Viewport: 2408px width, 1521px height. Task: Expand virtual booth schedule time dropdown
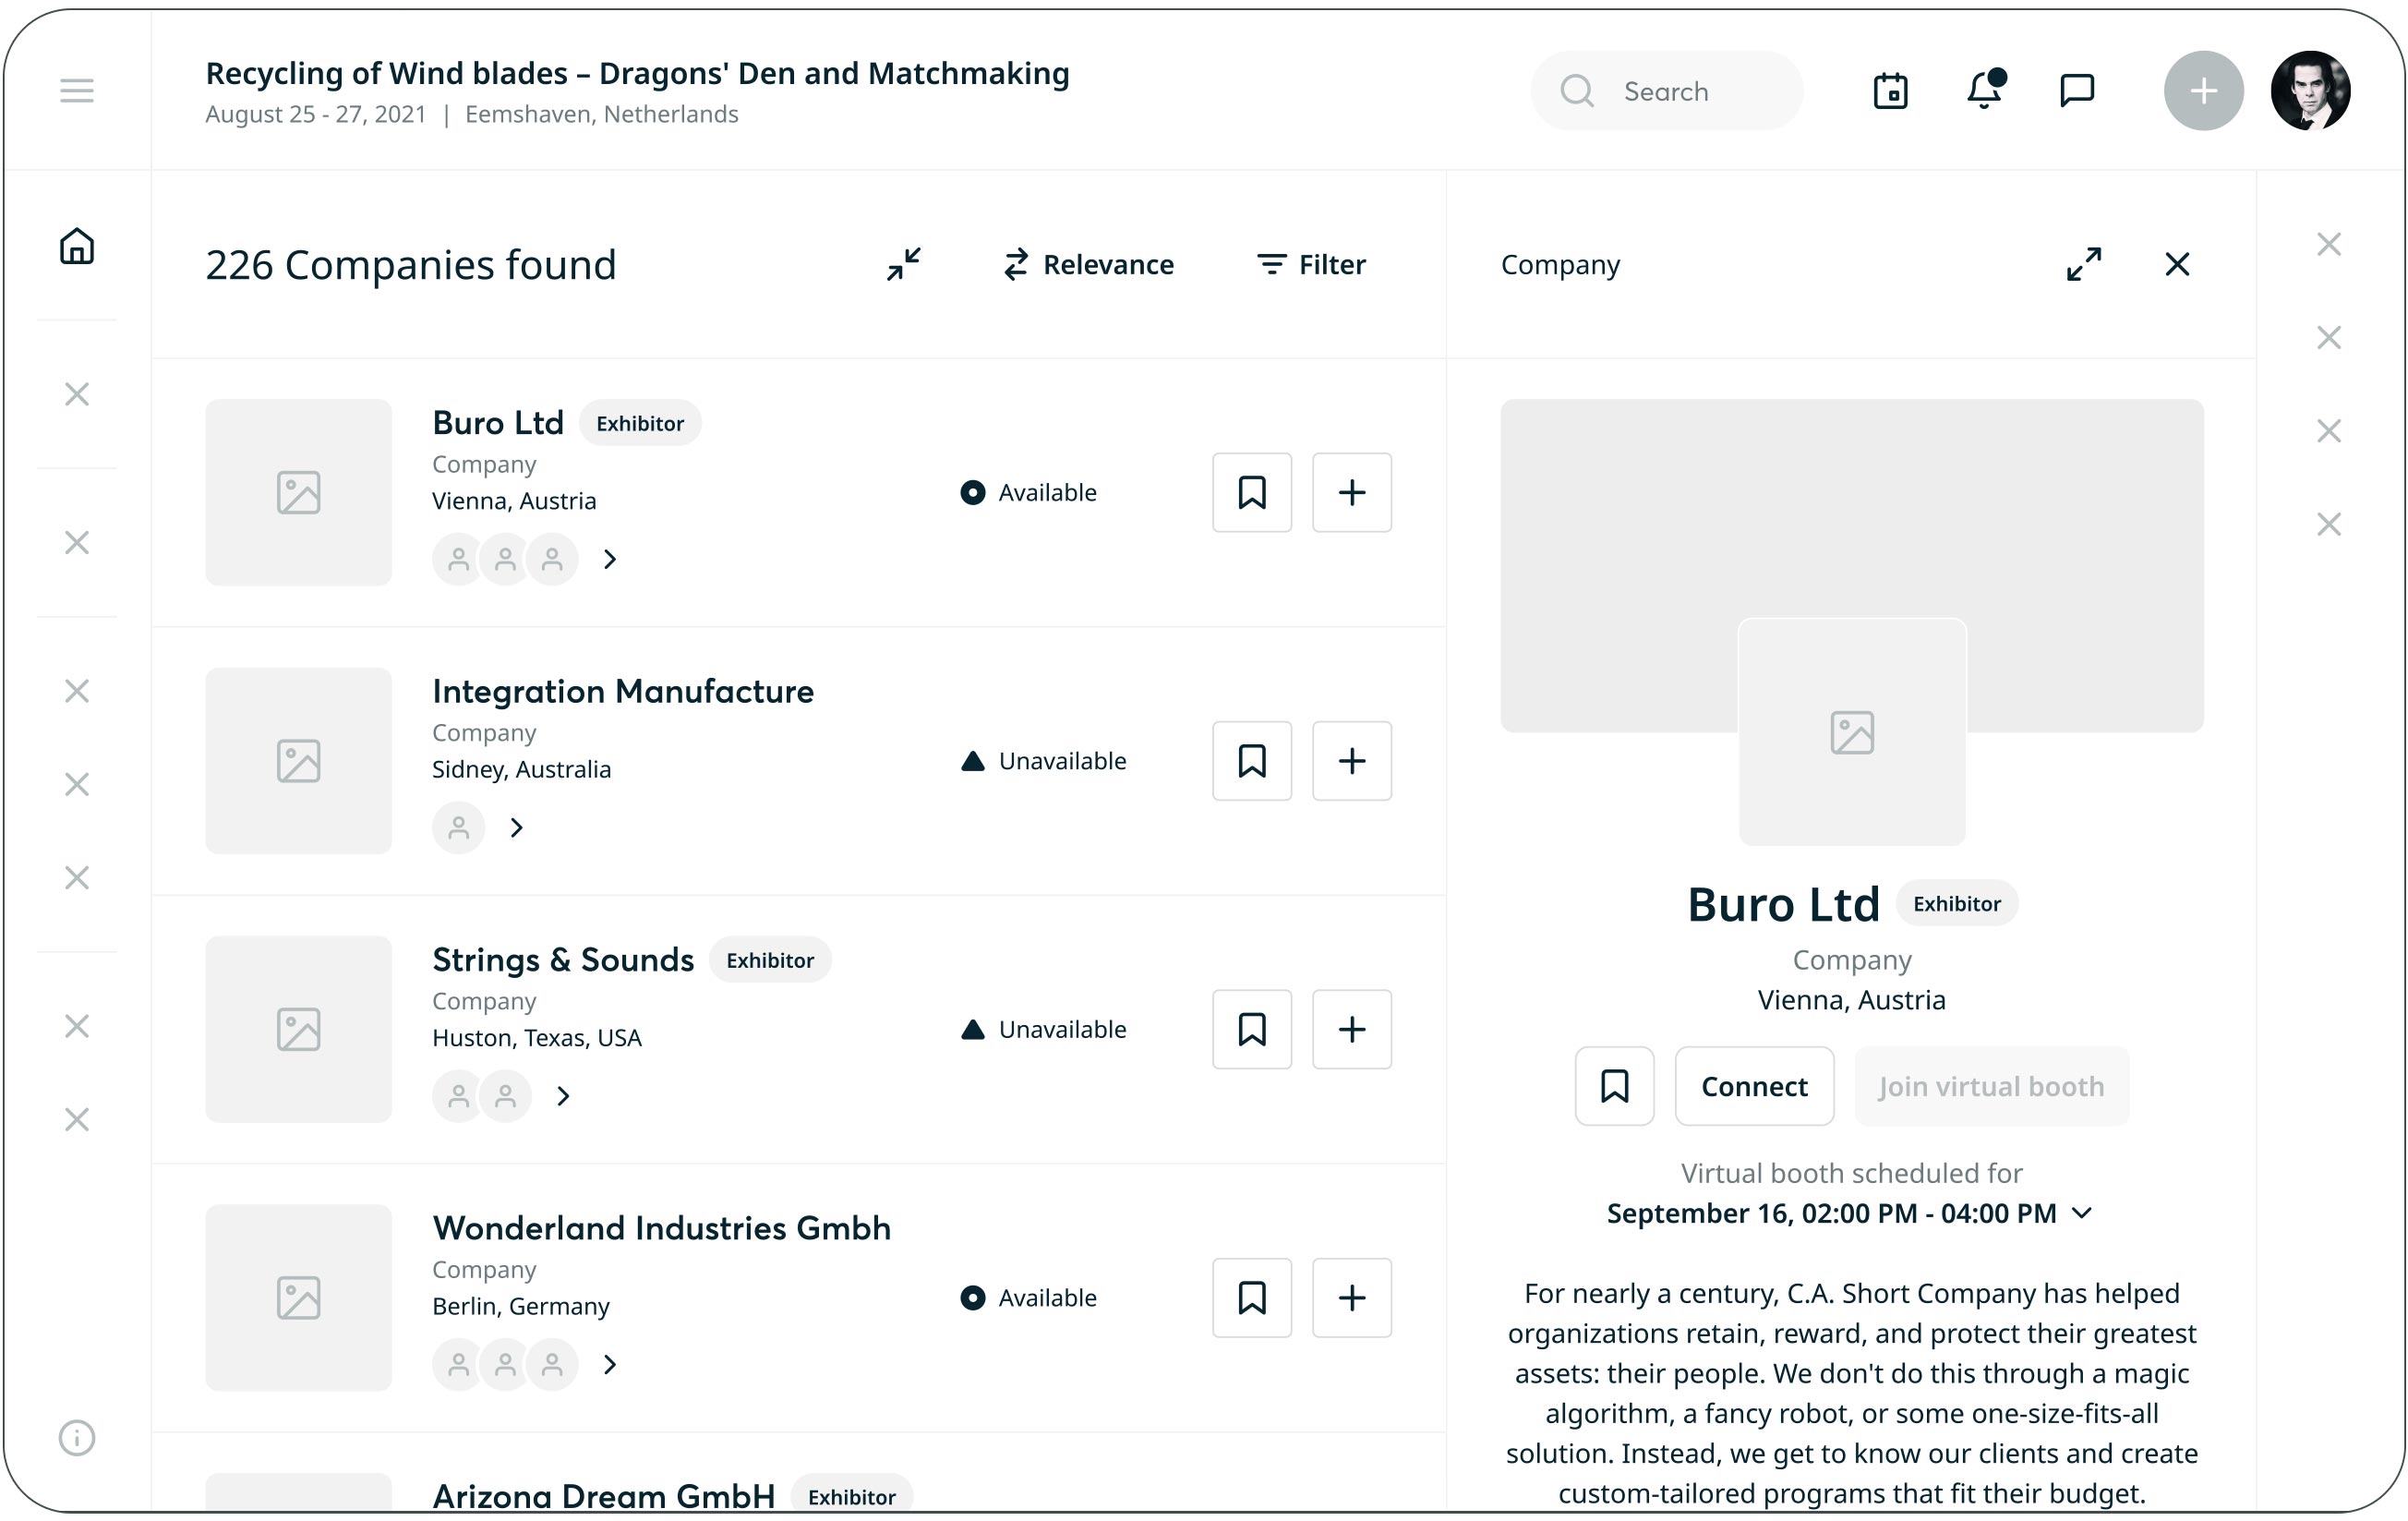point(2081,1213)
